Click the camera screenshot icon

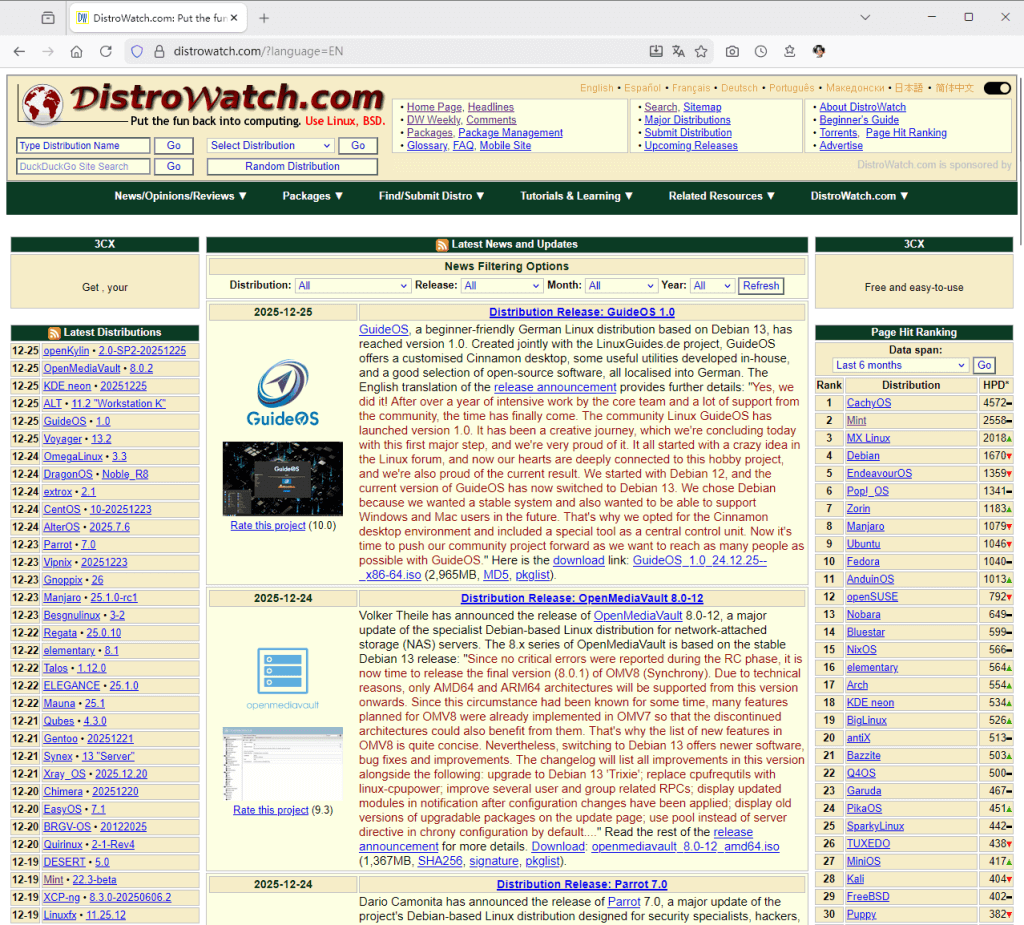click(x=732, y=51)
